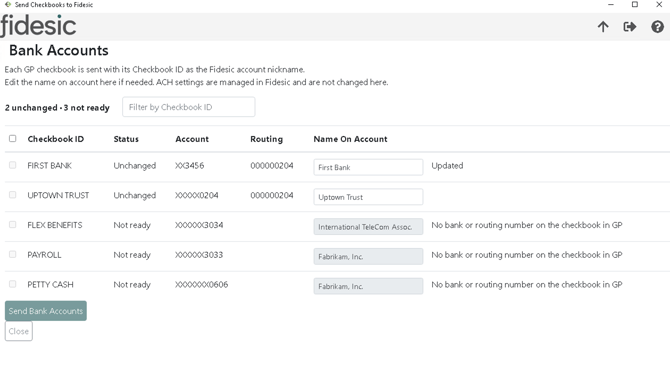Viewport: 670px width, 373px height.
Task: Click routing number 000000204 for FIRST BANK
Action: click(272, 165)
